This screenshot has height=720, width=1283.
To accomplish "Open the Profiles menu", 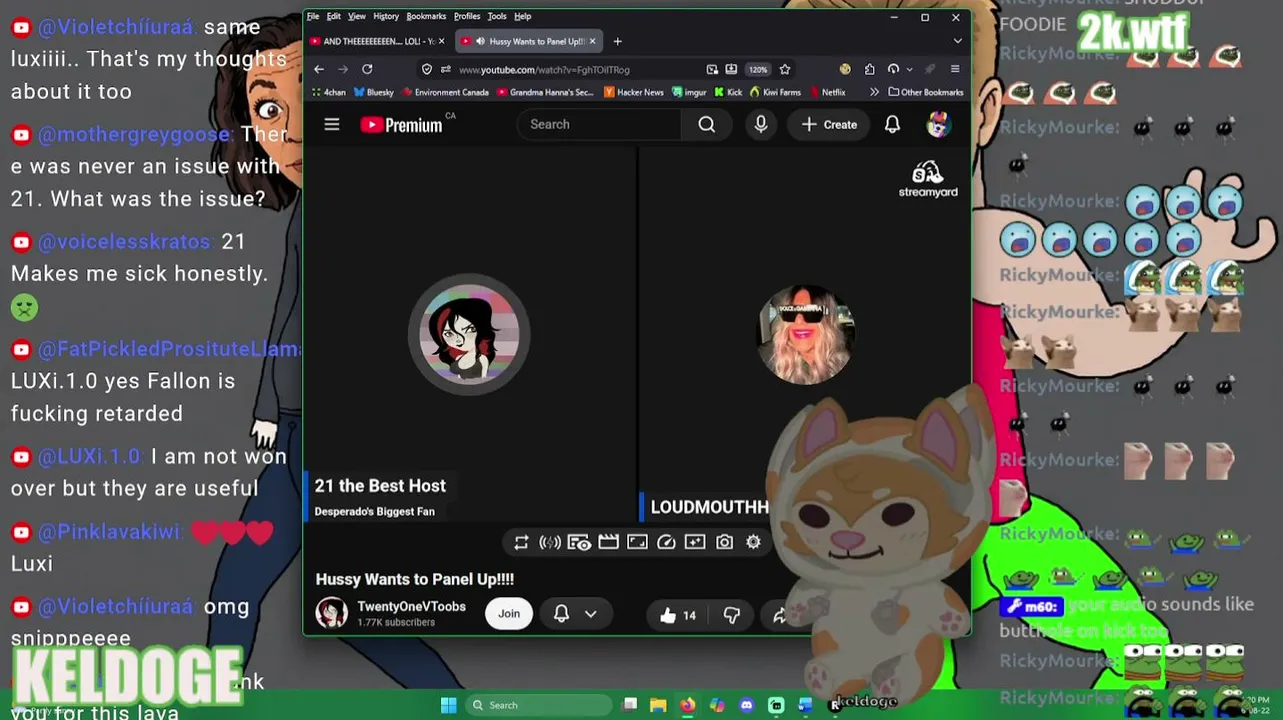I will click(x=467, y=16).
